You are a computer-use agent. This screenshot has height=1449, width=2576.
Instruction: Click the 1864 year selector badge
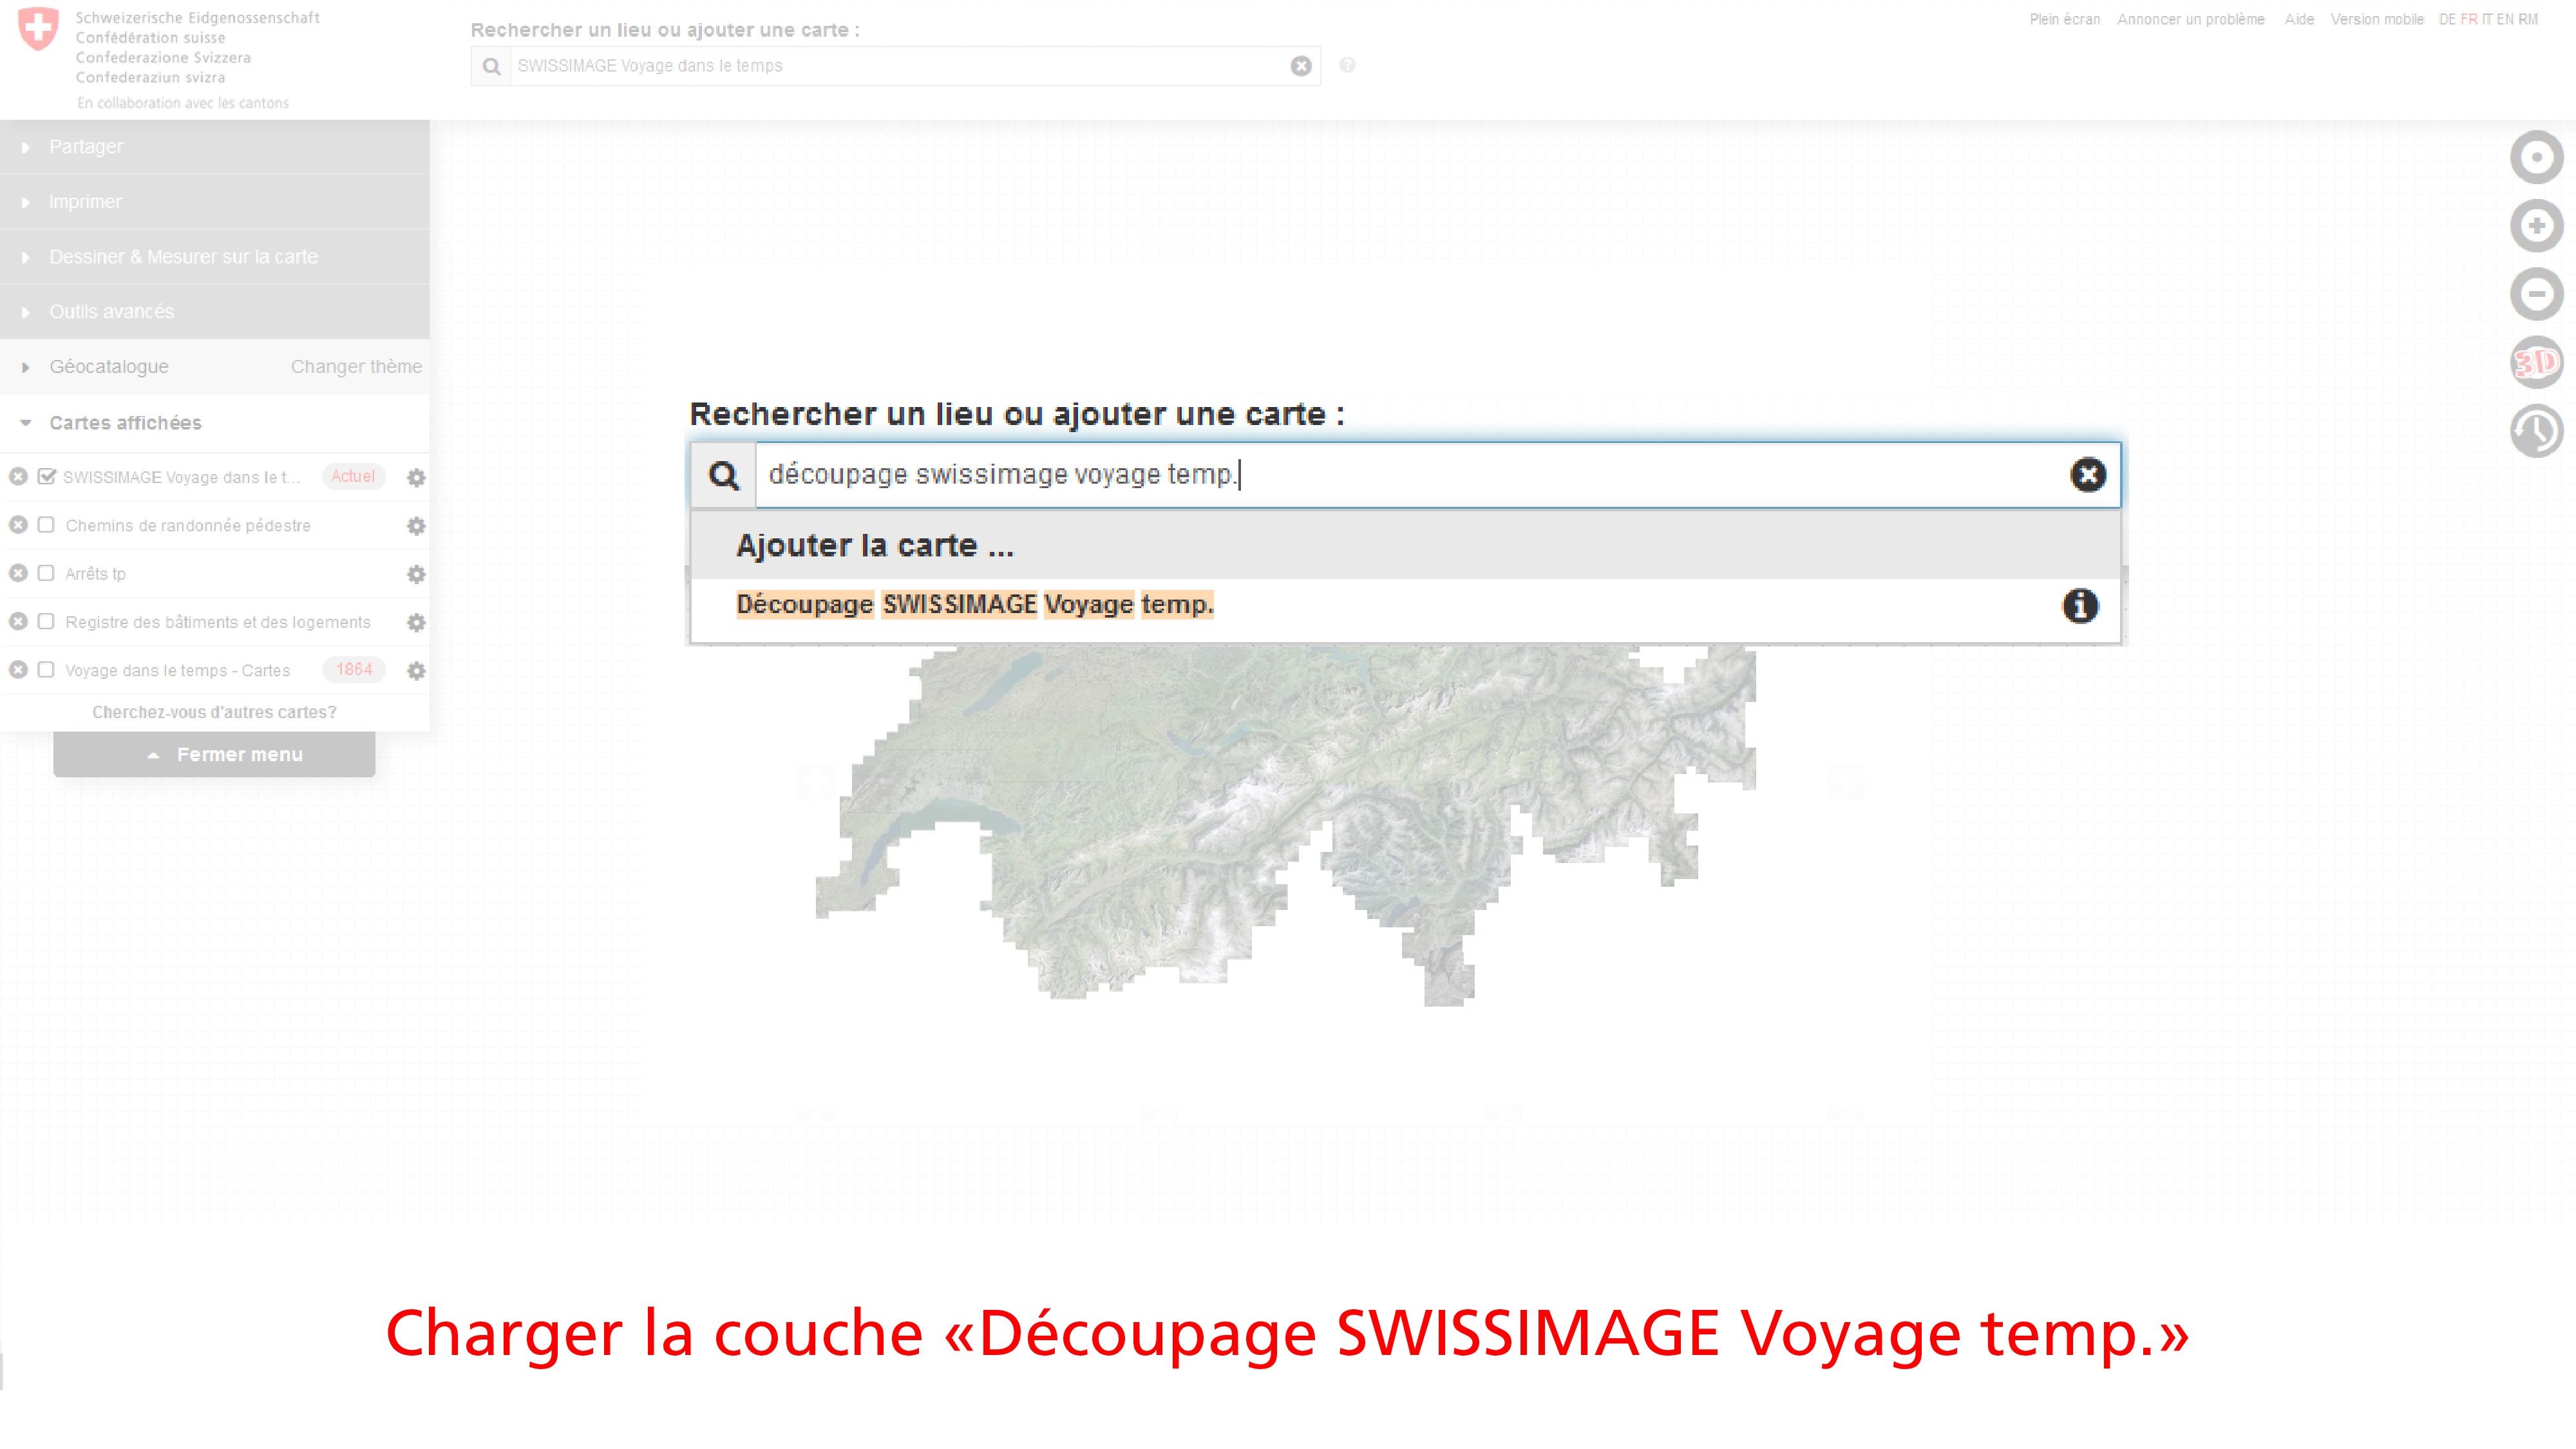354,669
